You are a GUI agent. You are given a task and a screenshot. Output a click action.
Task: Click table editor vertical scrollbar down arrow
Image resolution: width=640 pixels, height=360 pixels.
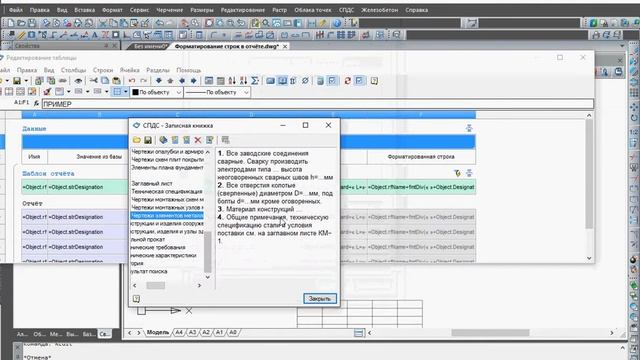(589, 258)
